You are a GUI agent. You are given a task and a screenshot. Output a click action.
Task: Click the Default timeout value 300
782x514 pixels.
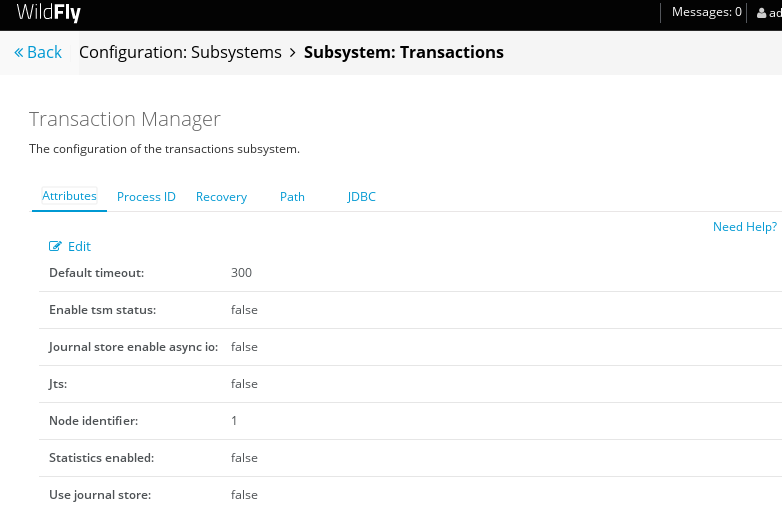click(x=241, y=273)
